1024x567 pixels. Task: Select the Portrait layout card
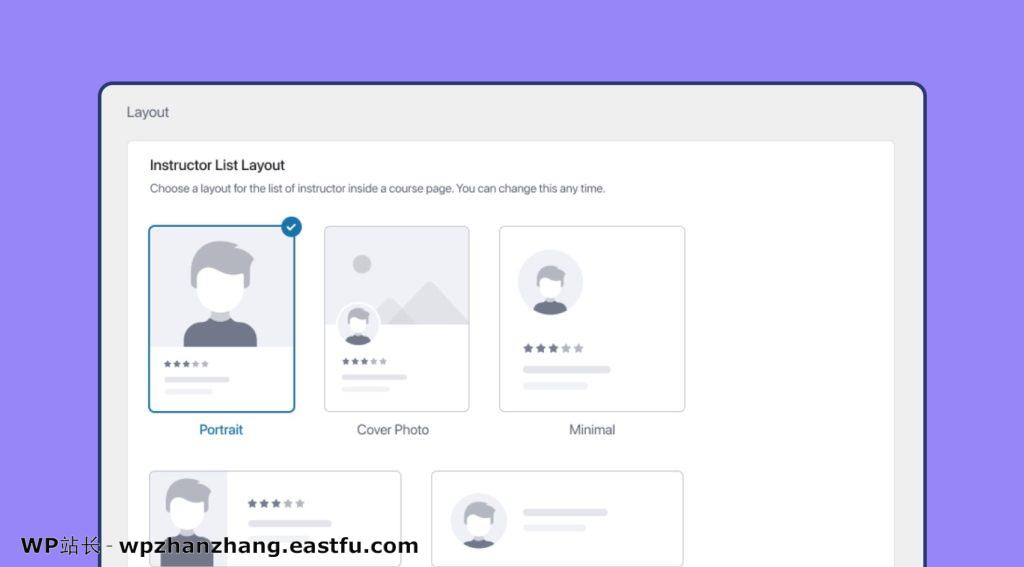(221, 319)
